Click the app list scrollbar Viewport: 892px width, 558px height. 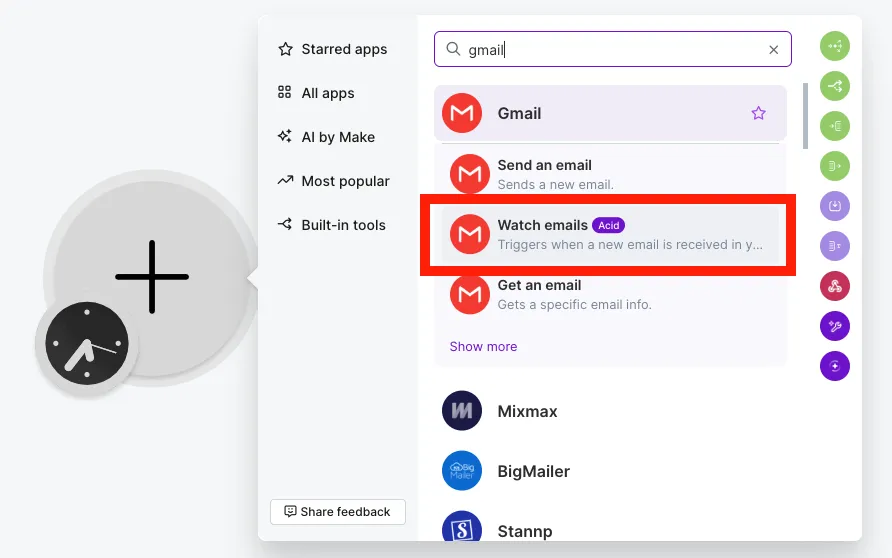805,116
